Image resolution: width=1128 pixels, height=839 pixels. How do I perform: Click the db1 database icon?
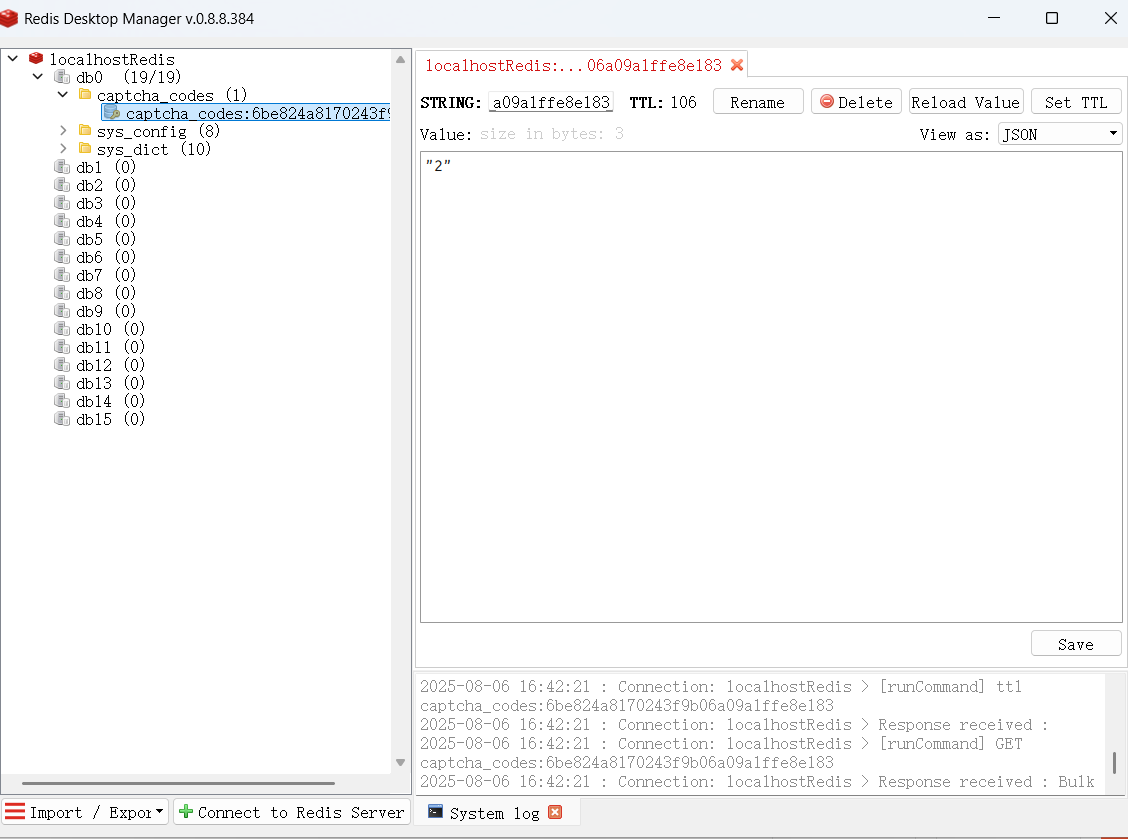pos(63,166)
